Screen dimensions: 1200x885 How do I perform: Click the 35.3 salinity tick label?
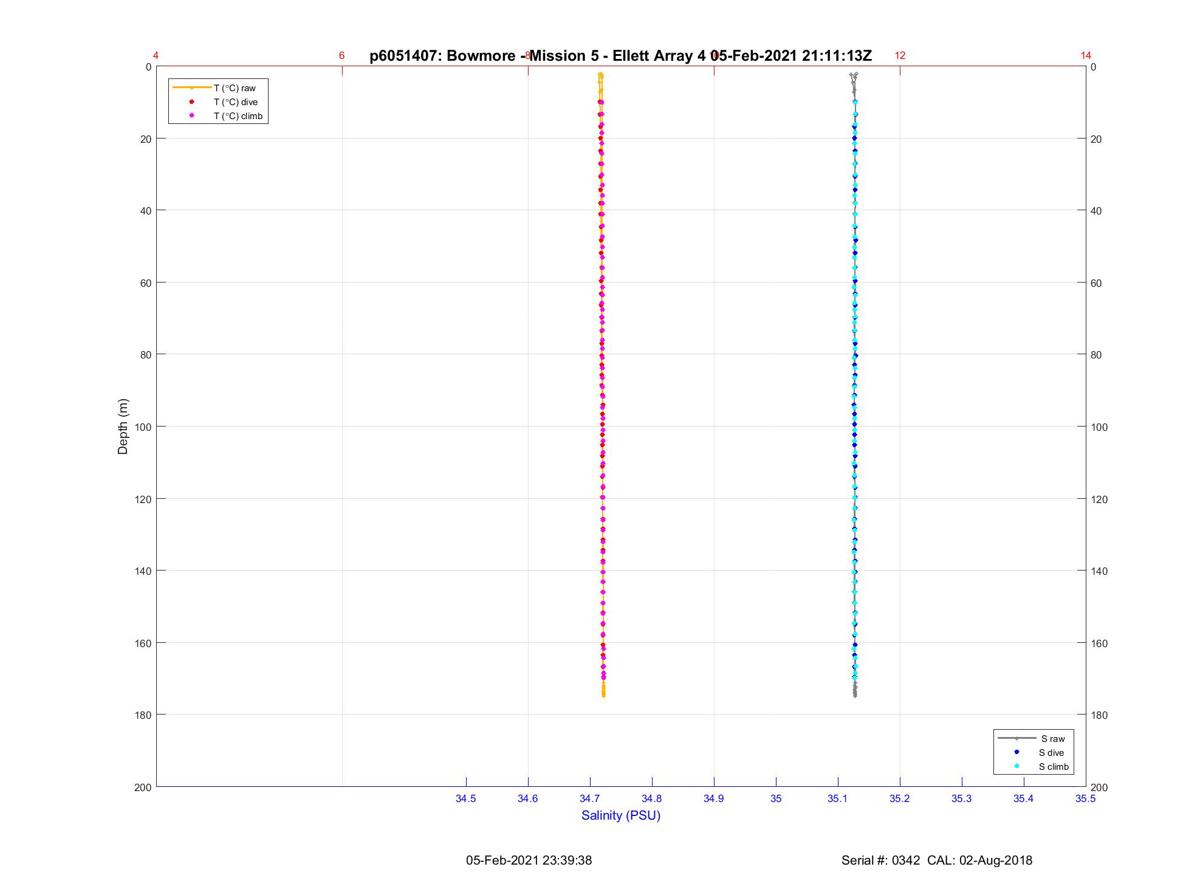pyautogui.click(x=962, y=798)
